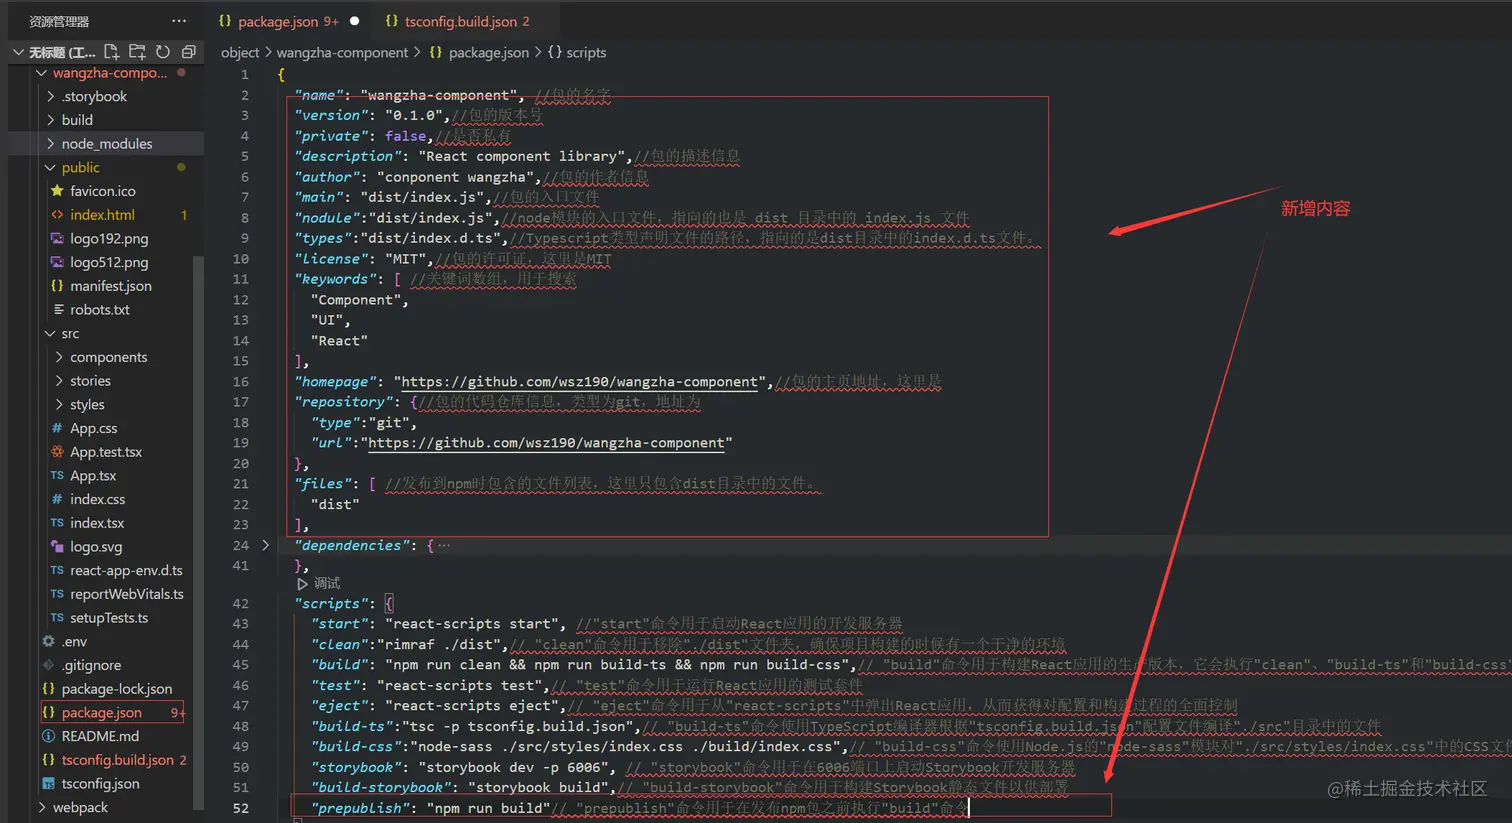Expand the styles folder
1512x823 pixels.
pyautogui.click(x=59, y=404)
